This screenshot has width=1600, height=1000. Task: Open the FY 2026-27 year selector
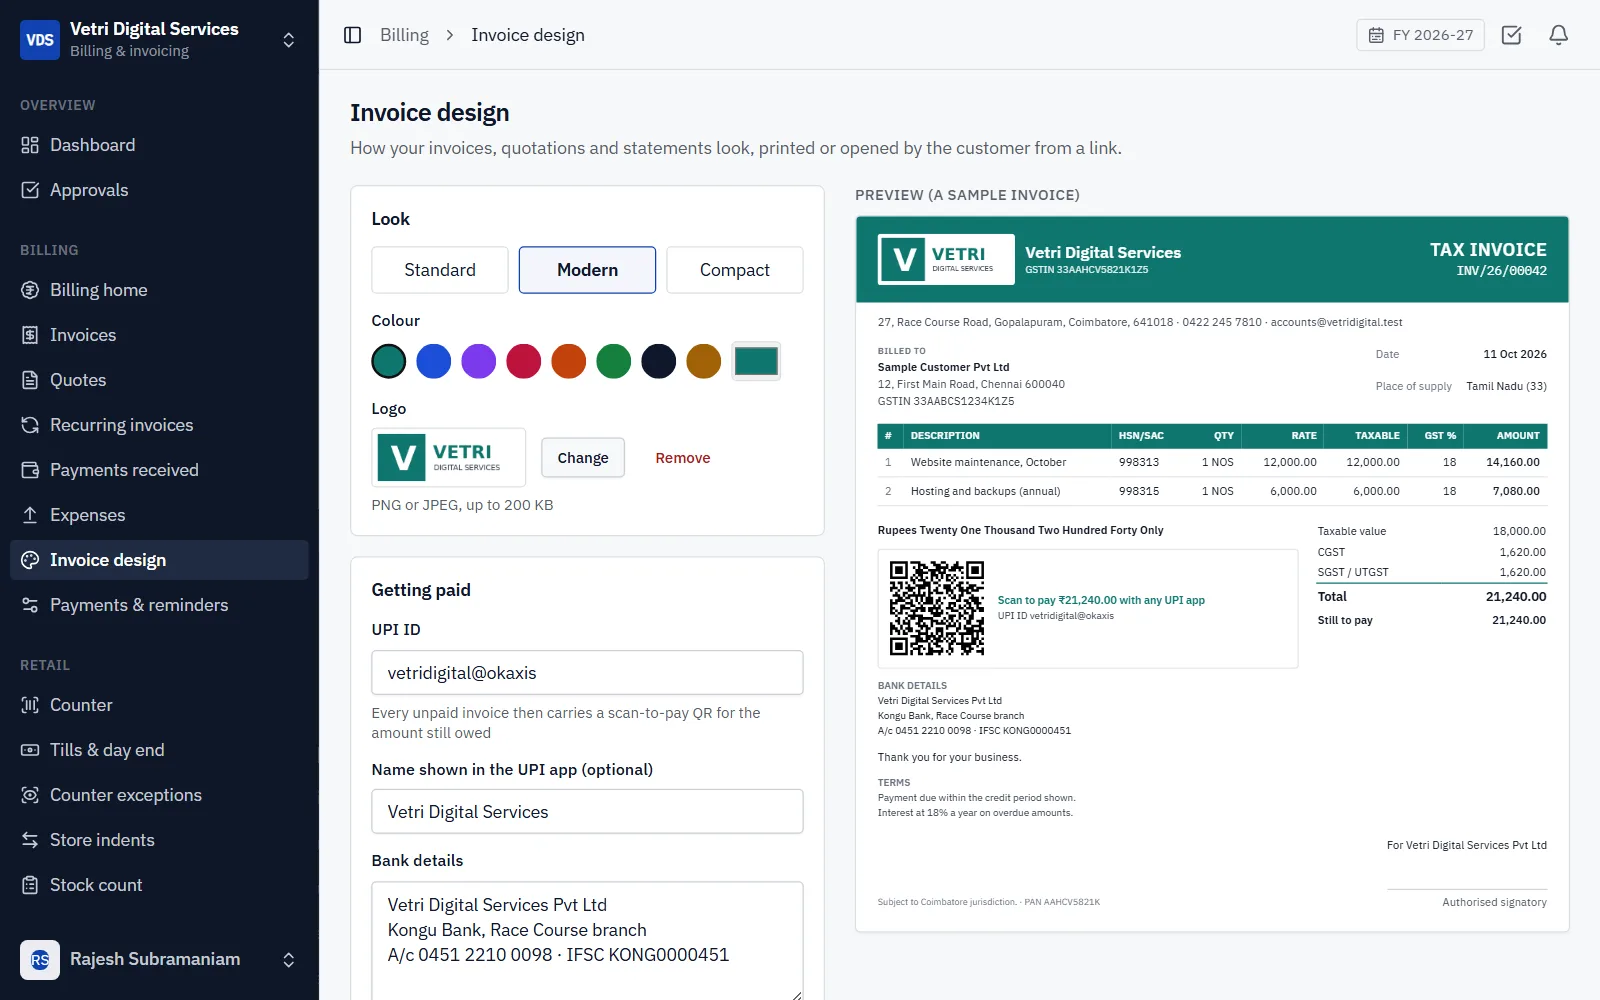pyautogui.click(x=1420, y=35)
